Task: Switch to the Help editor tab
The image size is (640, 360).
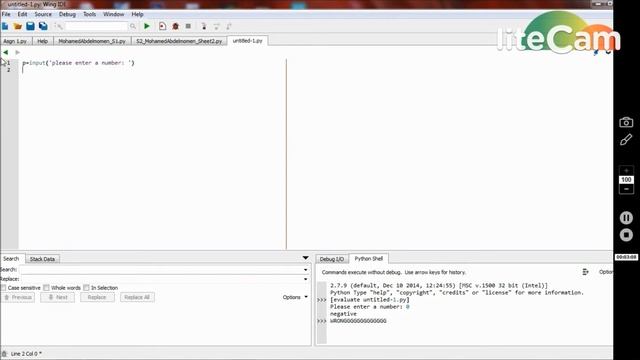Action: click(42, 41)
